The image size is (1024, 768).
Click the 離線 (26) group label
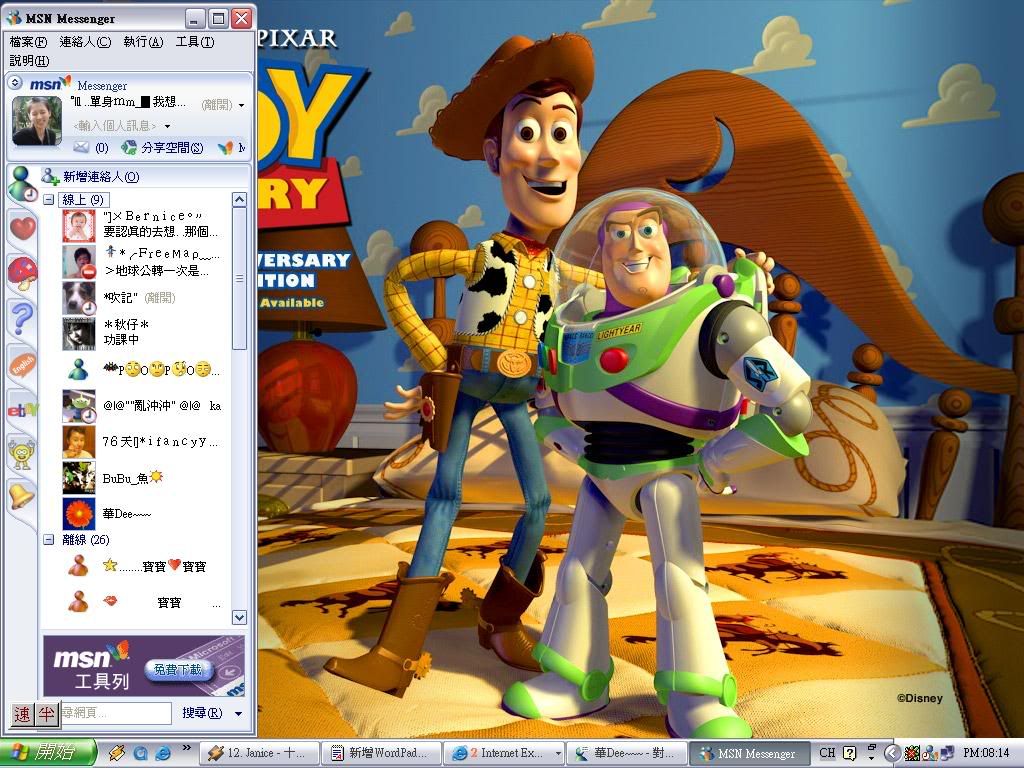point(86,539)
